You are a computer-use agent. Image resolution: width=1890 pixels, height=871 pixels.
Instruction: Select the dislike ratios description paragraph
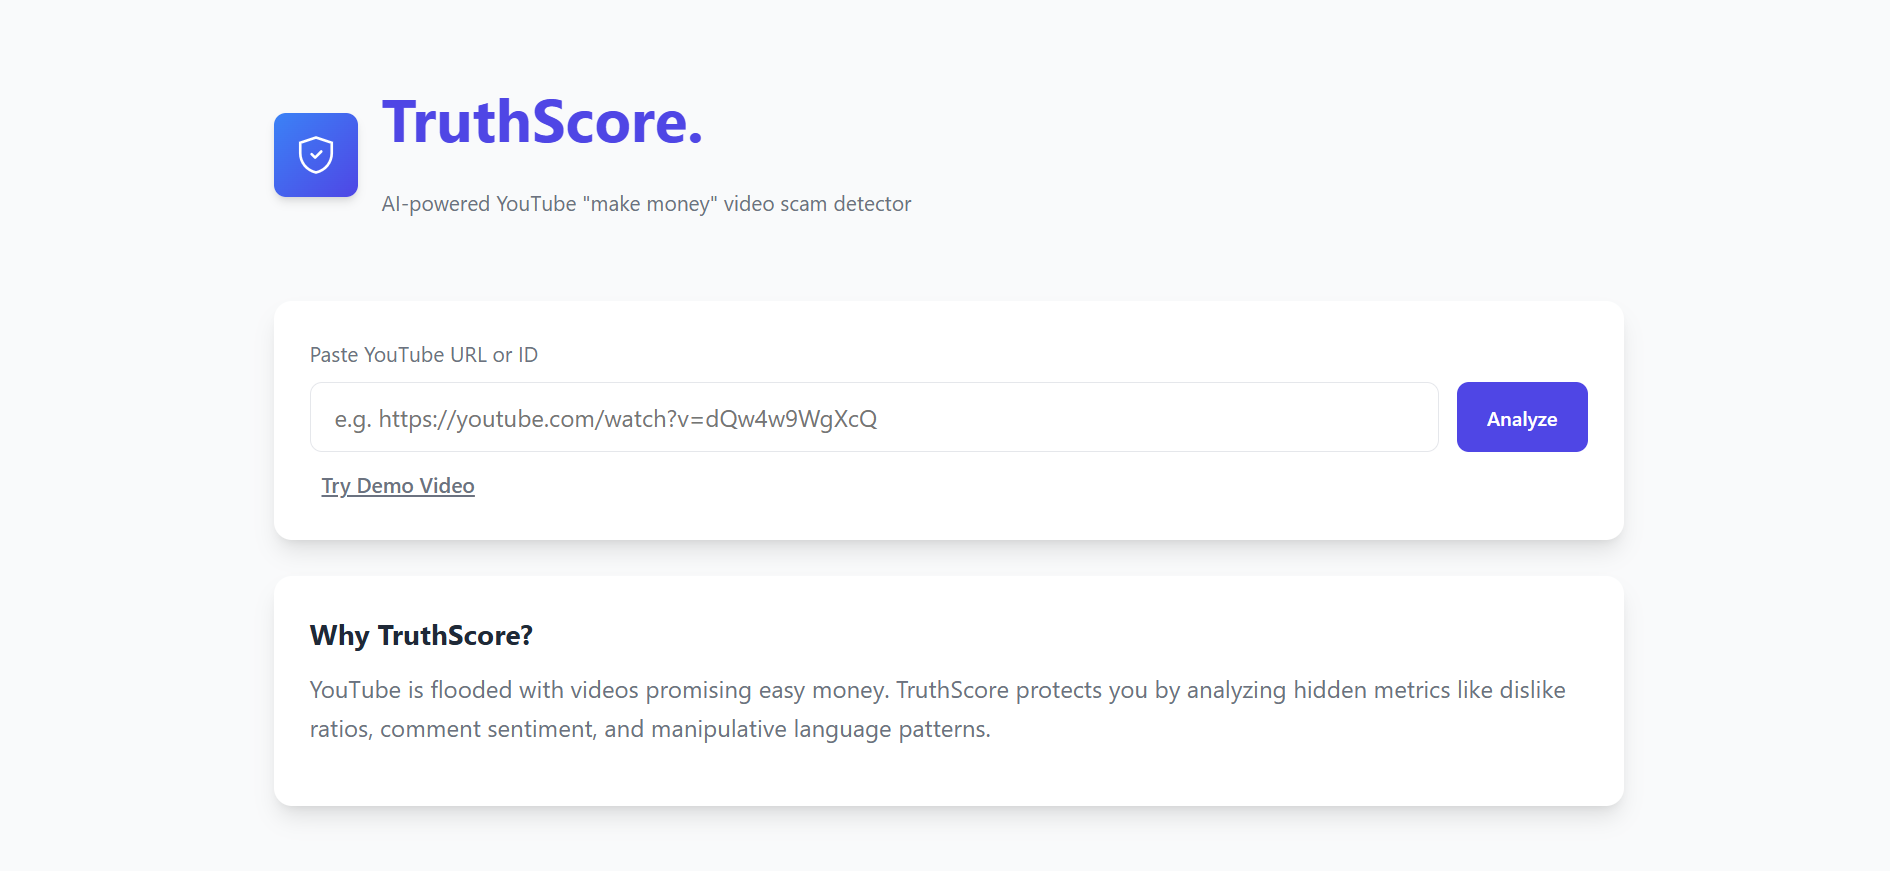pyautogui.click(x=937, y=708)
